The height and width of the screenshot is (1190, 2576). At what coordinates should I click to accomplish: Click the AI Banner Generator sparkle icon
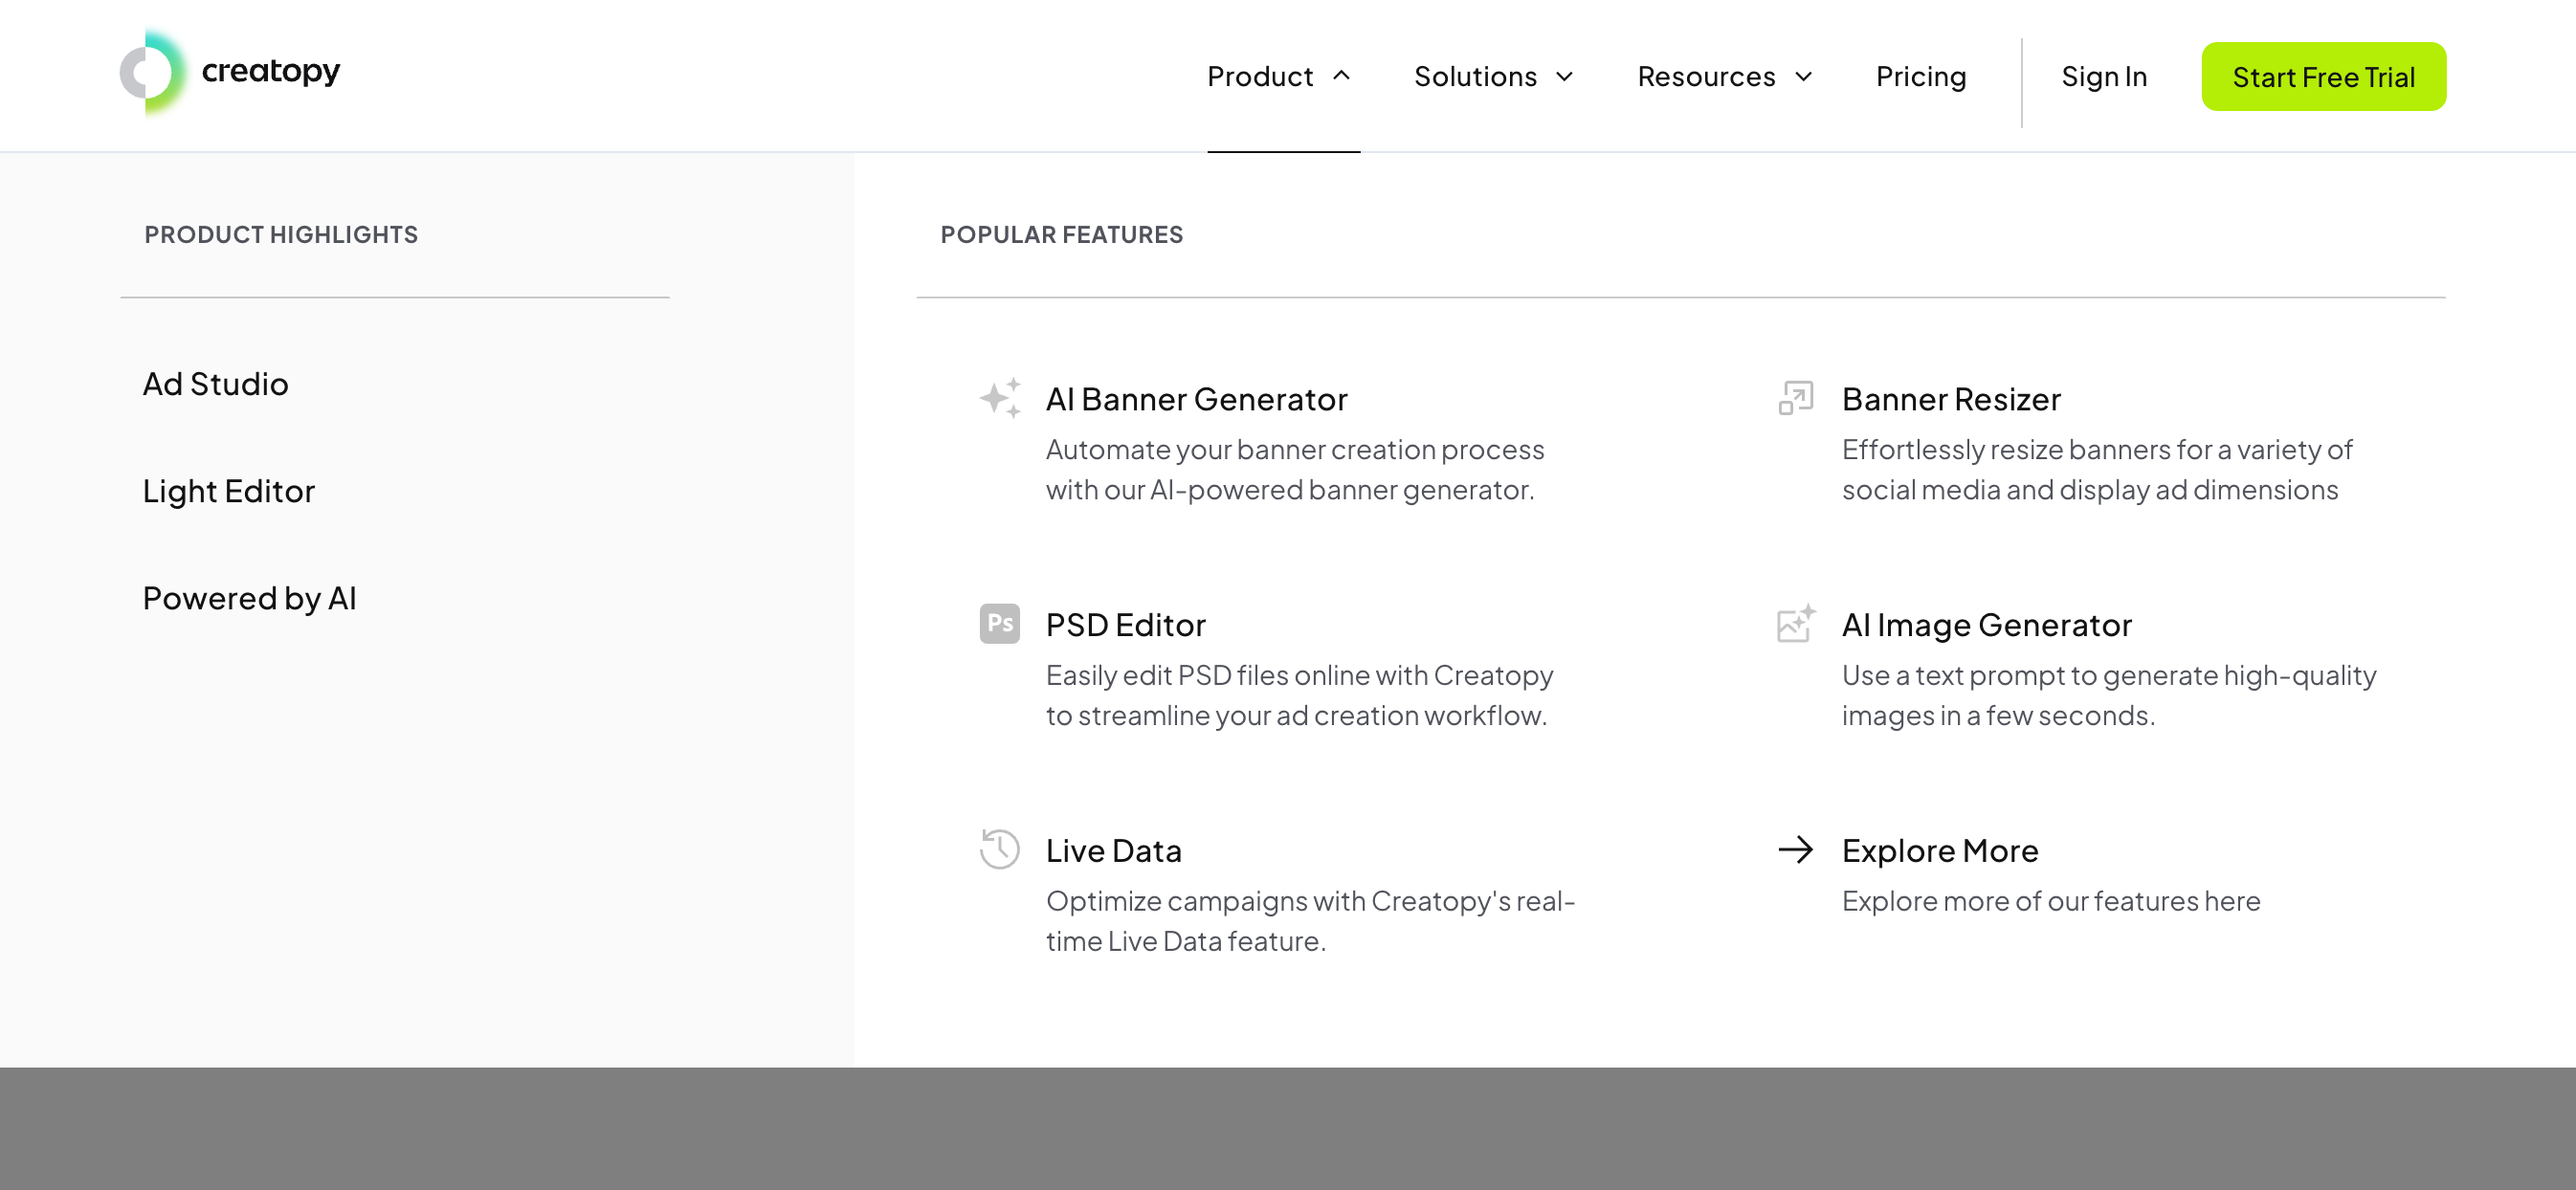pos(999,398)
